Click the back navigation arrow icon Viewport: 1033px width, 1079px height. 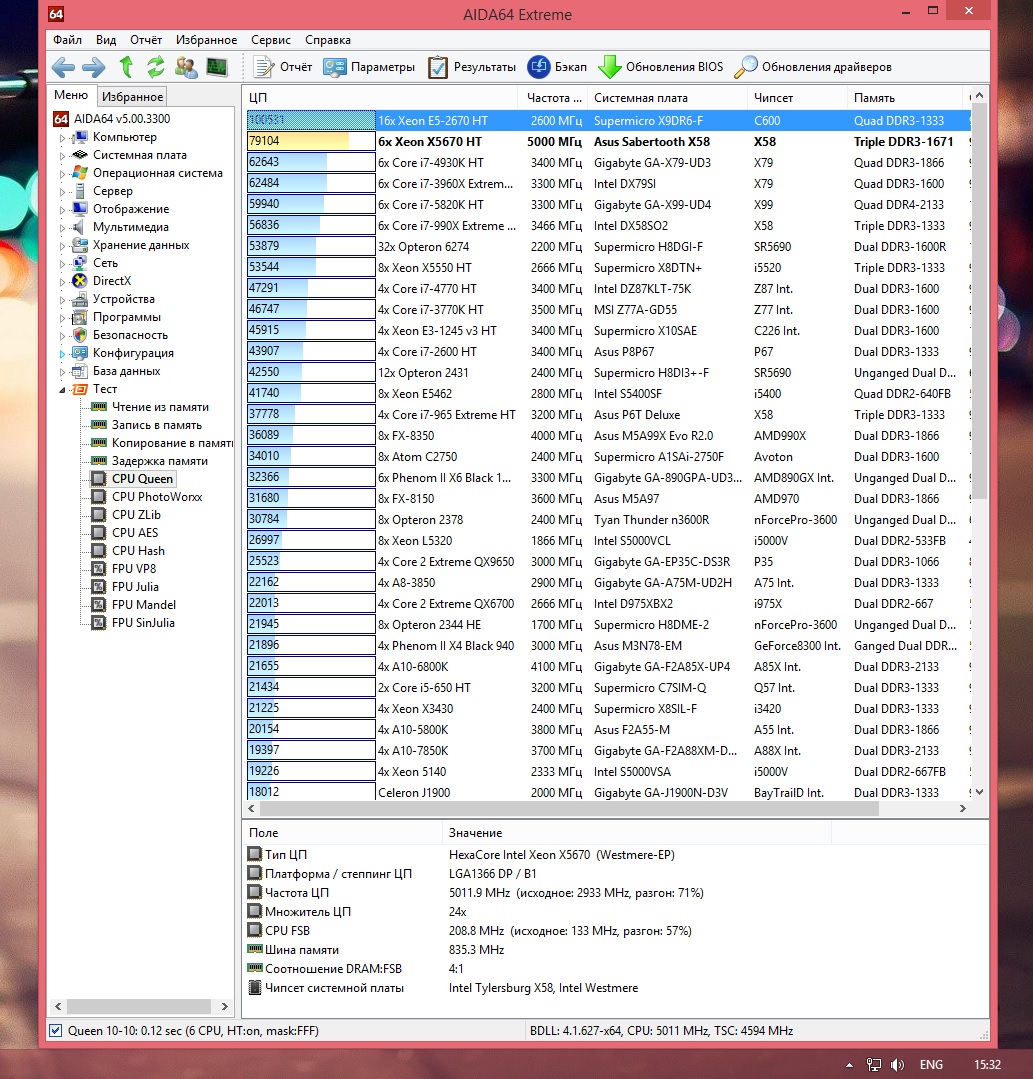[63, 67]
